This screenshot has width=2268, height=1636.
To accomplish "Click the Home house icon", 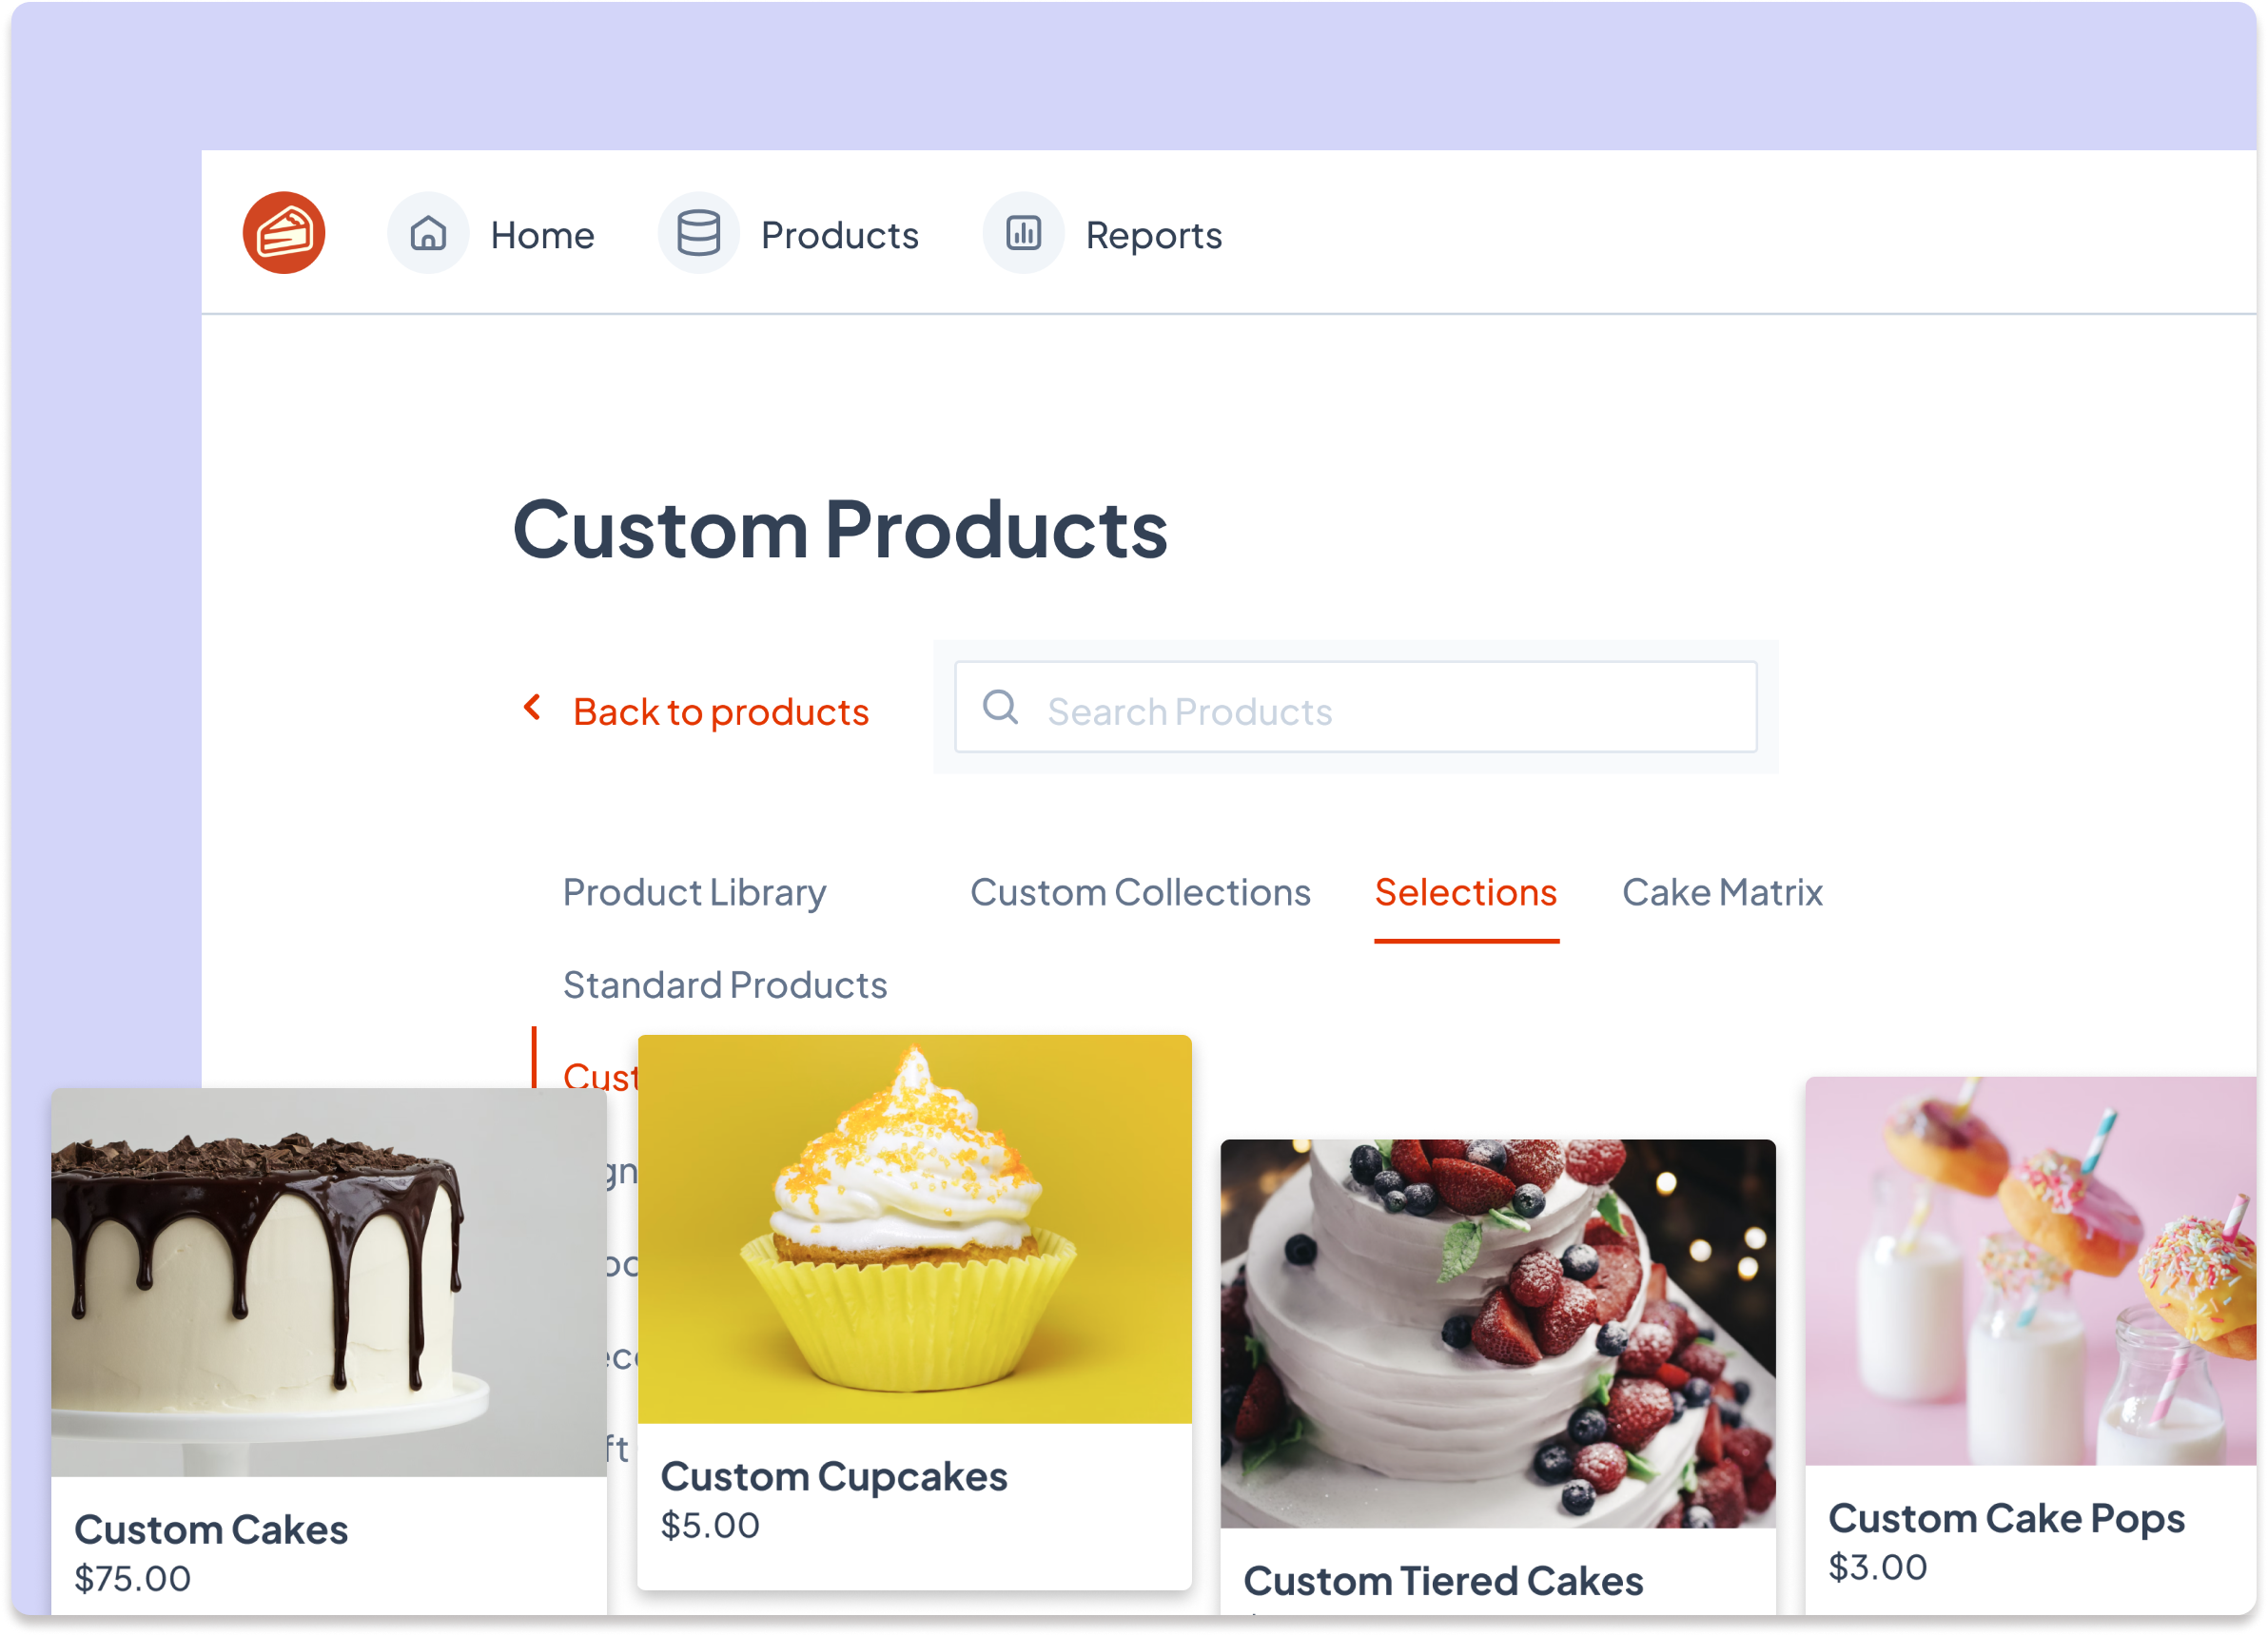I will point(429,232).
